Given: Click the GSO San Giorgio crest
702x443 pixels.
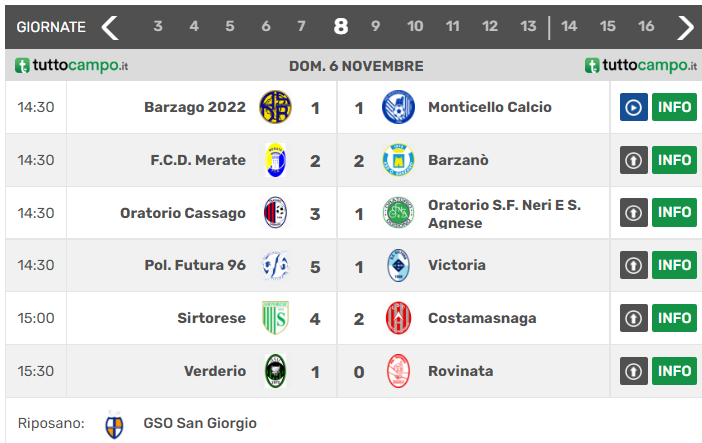Looking at the screenshot, I should tap(115, 424).
